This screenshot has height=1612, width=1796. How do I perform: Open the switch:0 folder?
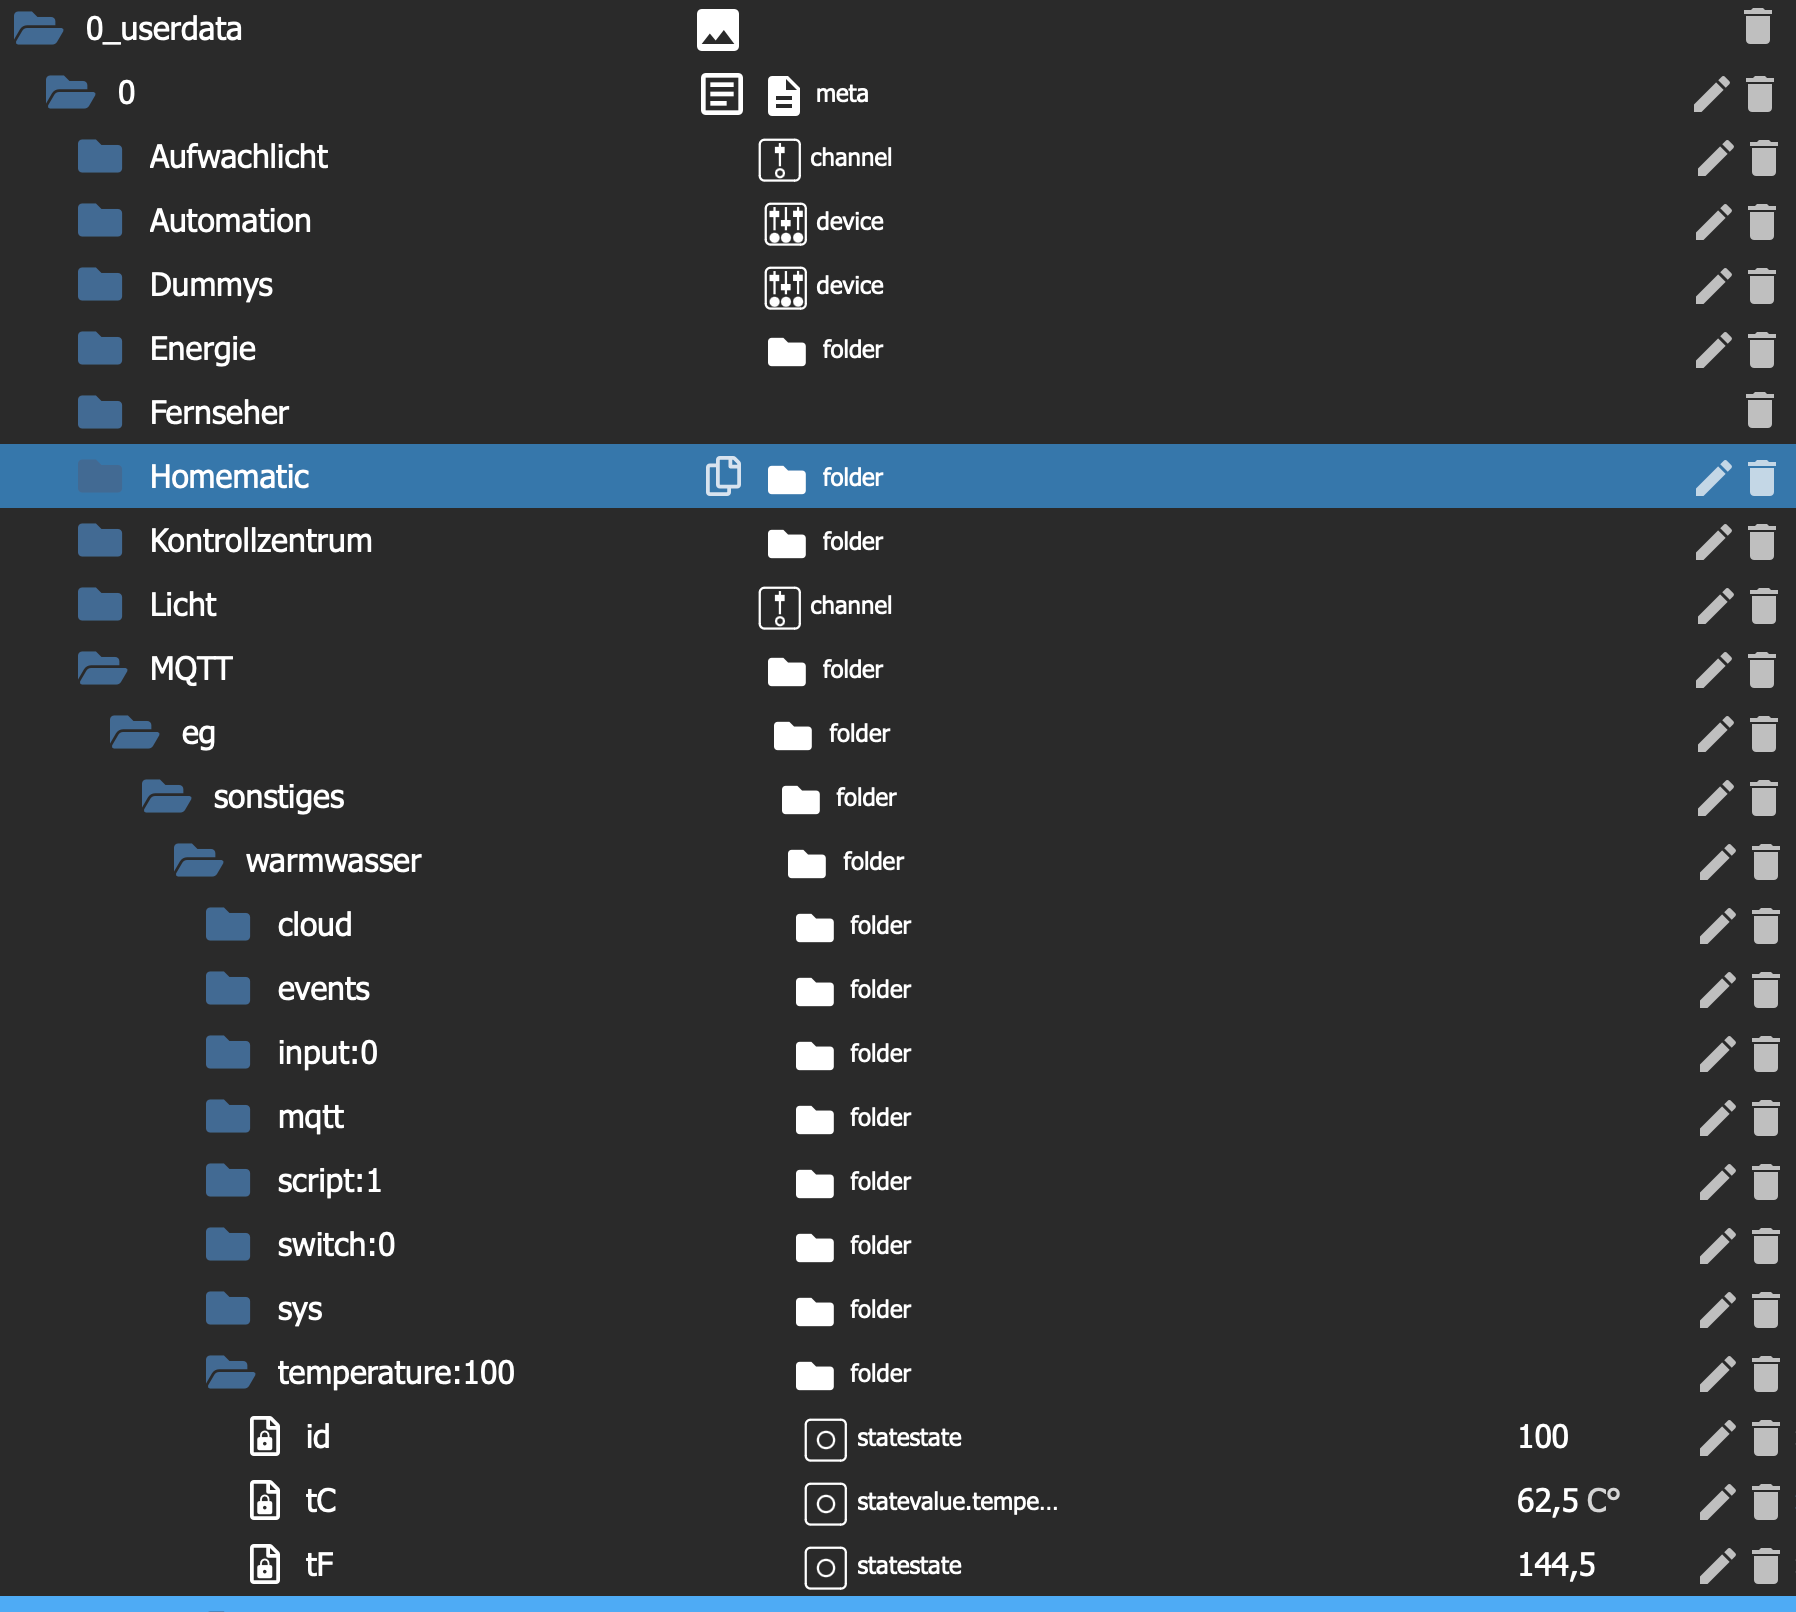pos(228,1245)
